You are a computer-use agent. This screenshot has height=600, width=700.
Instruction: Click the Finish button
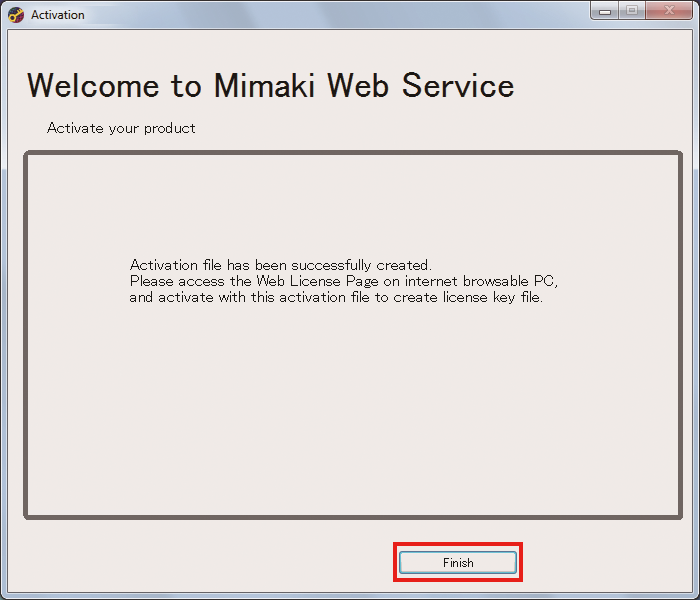(458, 563)
